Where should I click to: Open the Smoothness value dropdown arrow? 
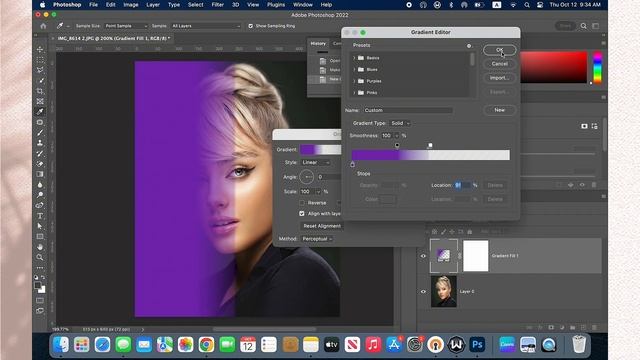(x=397, y=136)
